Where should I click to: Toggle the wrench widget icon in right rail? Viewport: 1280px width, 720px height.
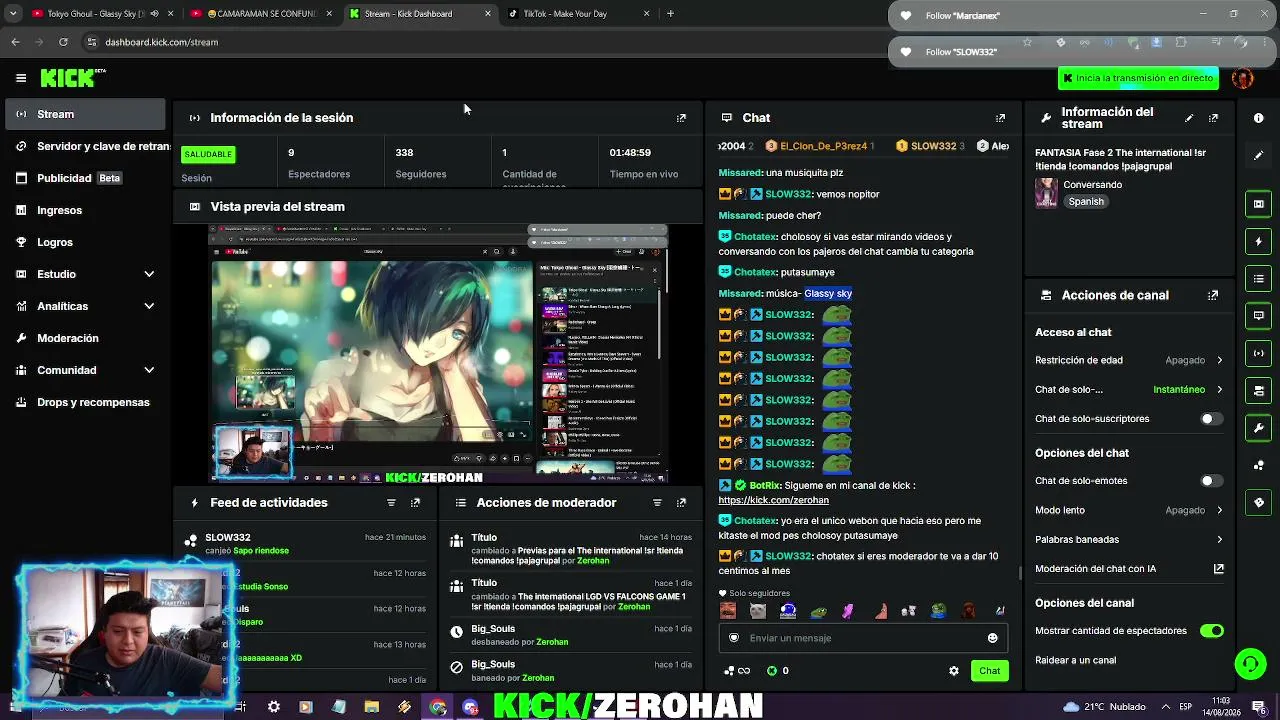[x=1258, y=428]
